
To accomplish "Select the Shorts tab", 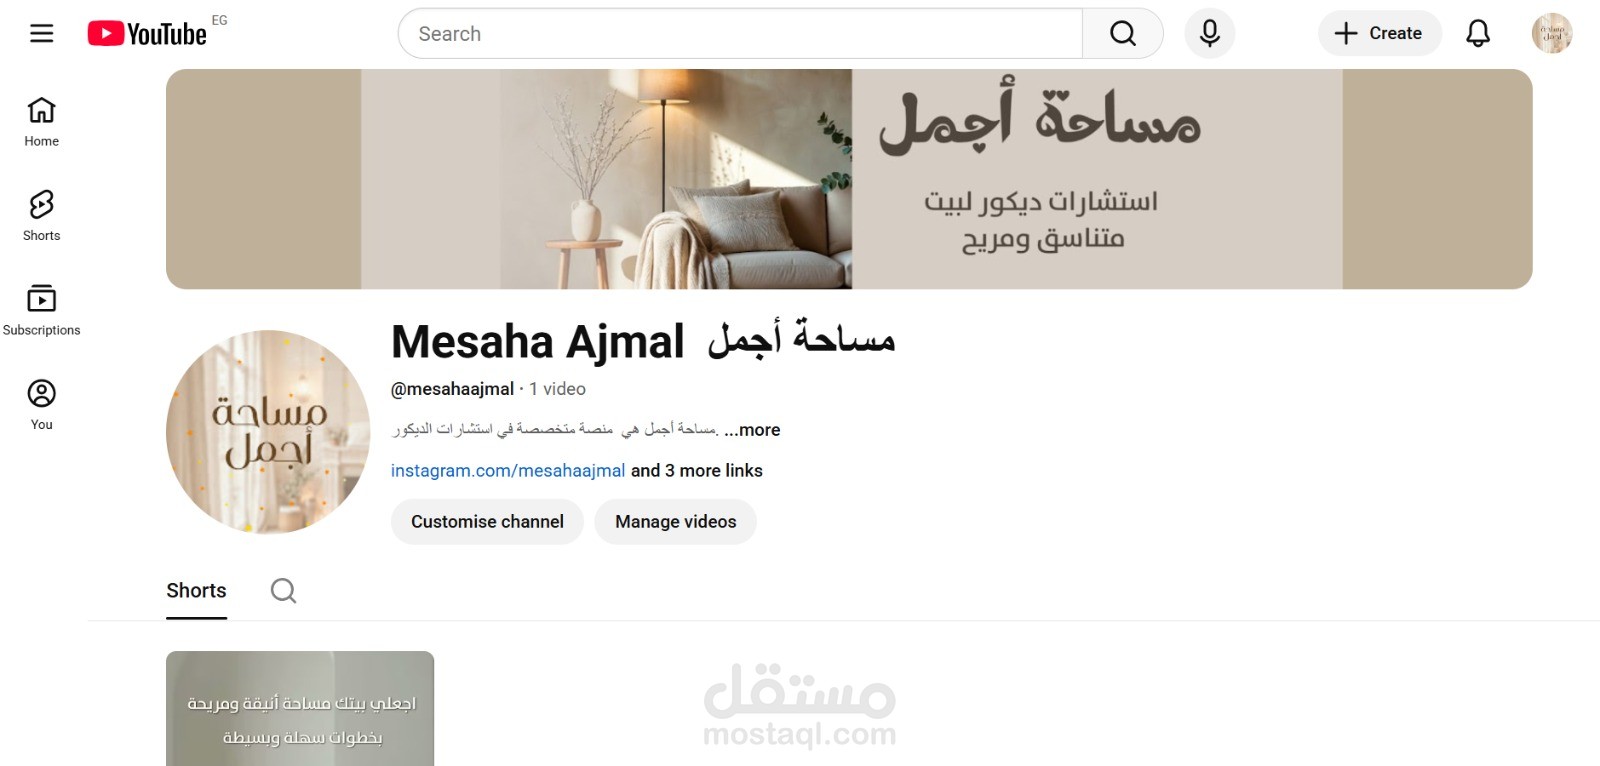I will (196, 591).
